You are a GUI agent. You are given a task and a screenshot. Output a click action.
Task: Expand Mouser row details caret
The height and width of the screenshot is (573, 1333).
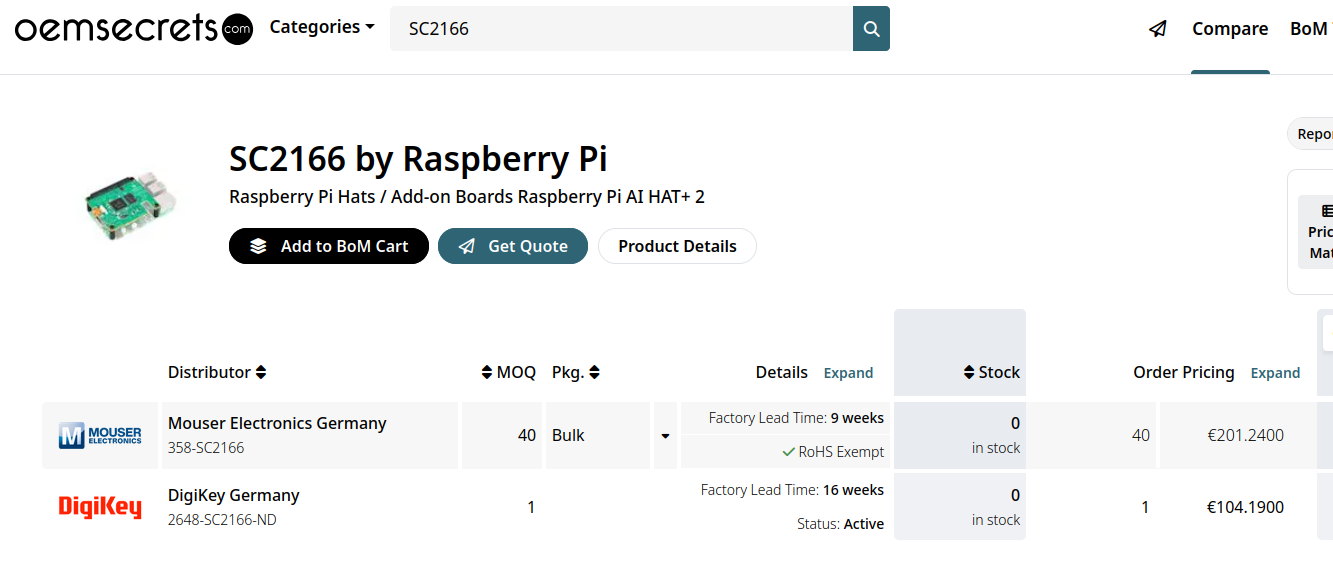665,436
